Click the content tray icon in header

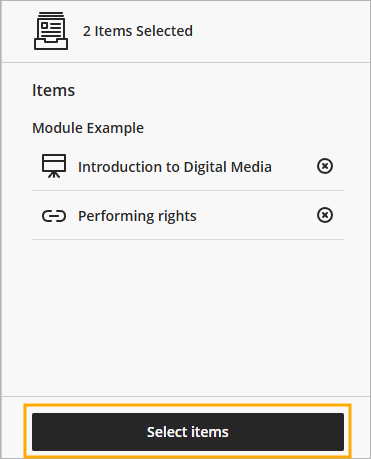point(51,31)
